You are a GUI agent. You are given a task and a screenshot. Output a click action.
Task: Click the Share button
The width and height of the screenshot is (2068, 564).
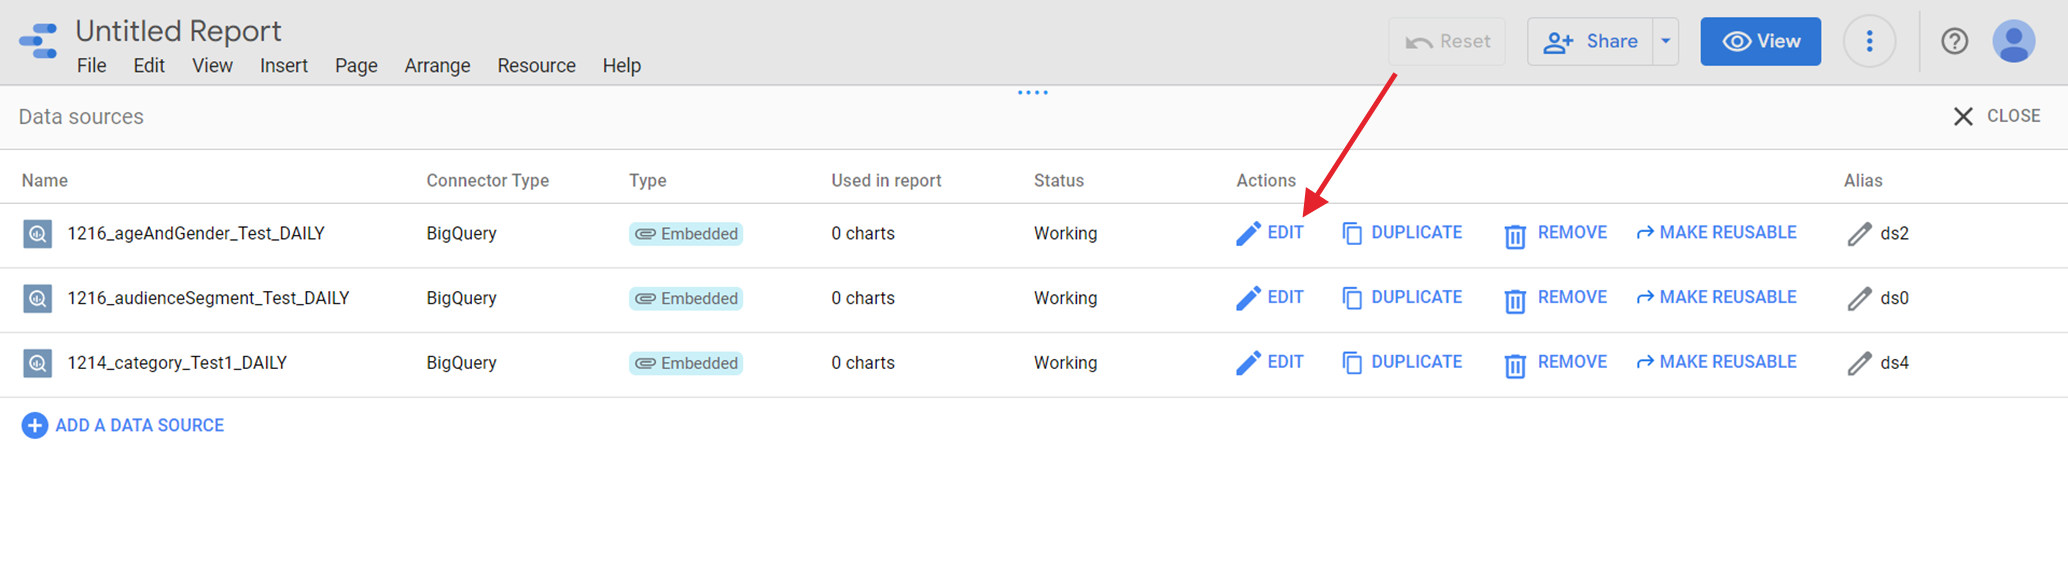click(1590, 42)
